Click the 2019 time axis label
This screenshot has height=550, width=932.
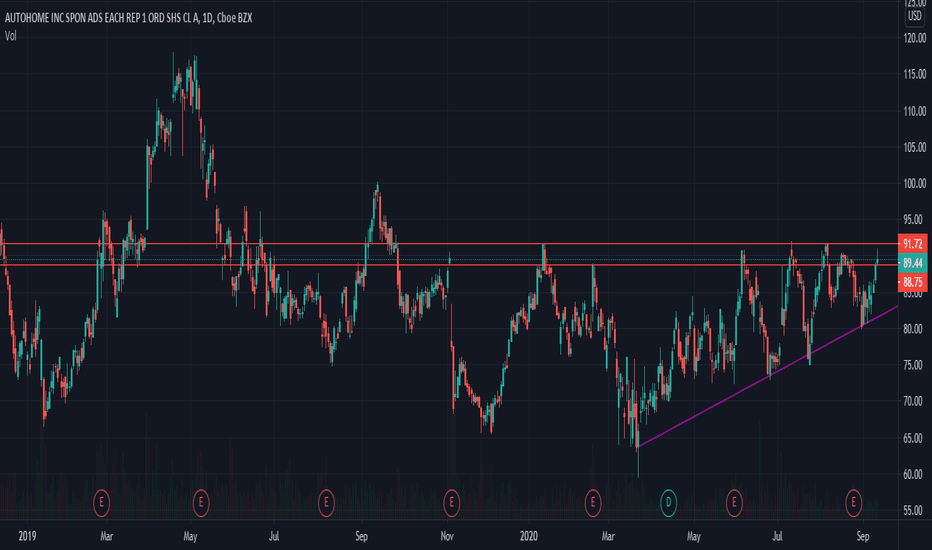pos(27,536)
